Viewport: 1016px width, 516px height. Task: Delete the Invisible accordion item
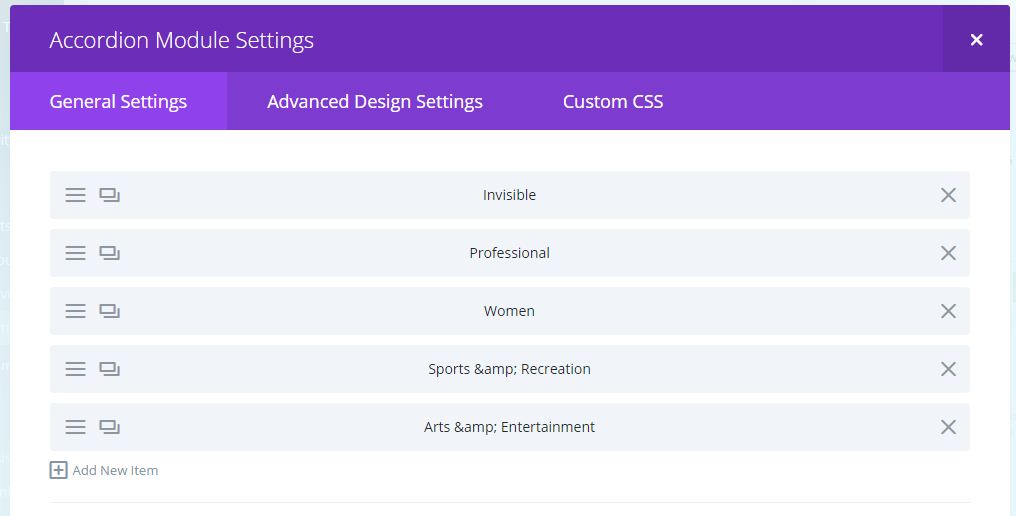[x=948, y=195]
